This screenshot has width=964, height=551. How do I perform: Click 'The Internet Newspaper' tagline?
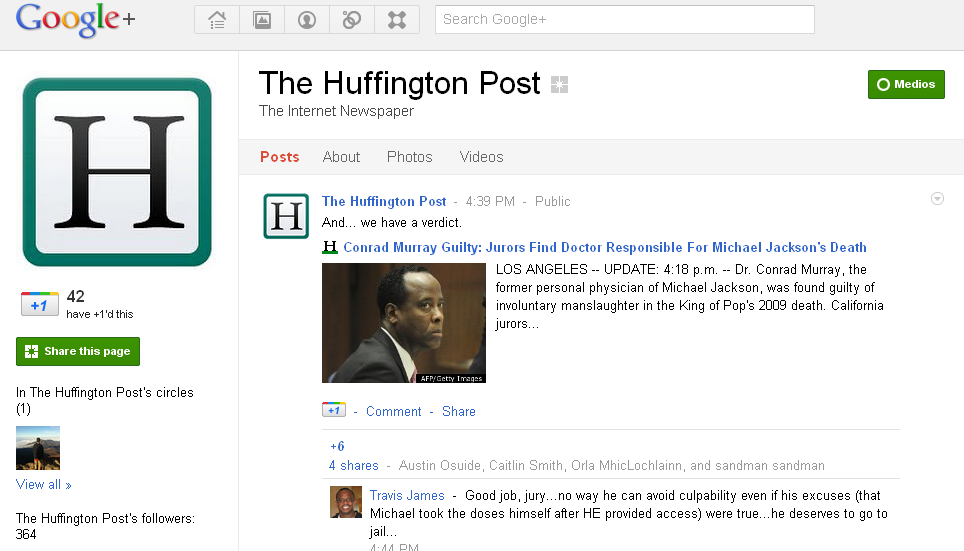click(336, 111)
